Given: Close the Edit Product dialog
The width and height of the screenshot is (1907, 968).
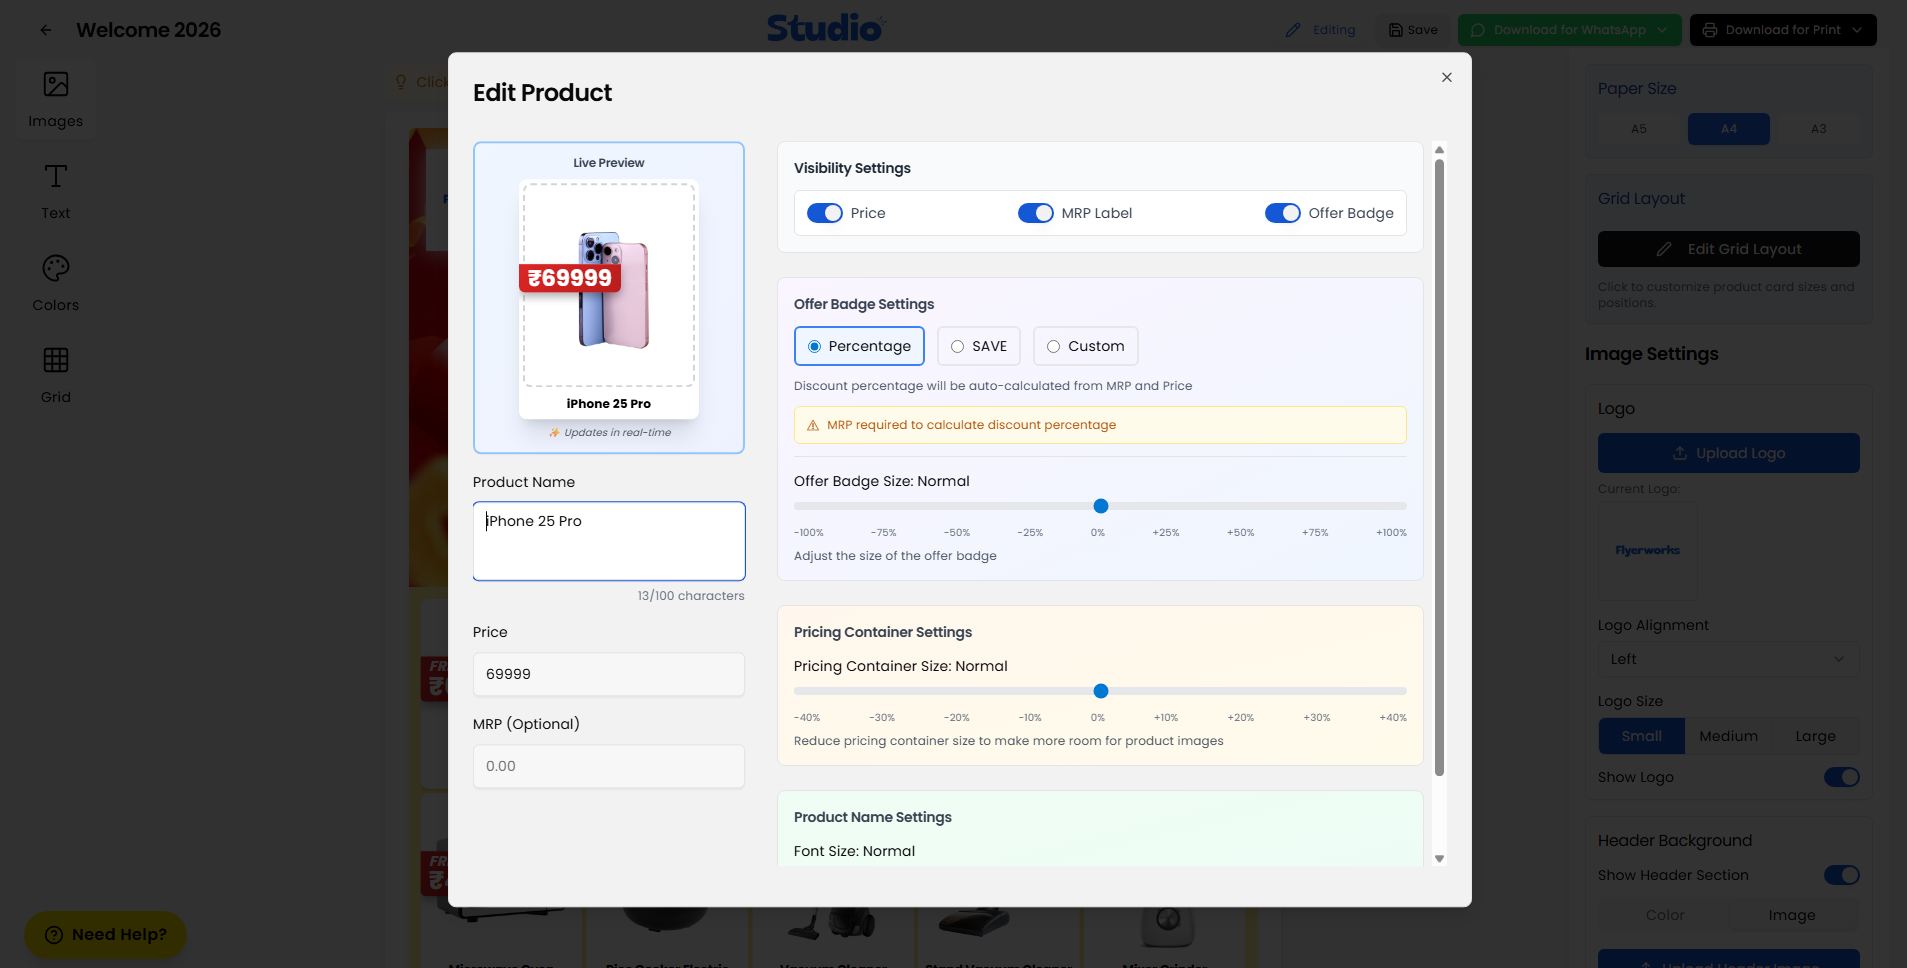Looking at the screenshot, I should [x=1446, y=77].
